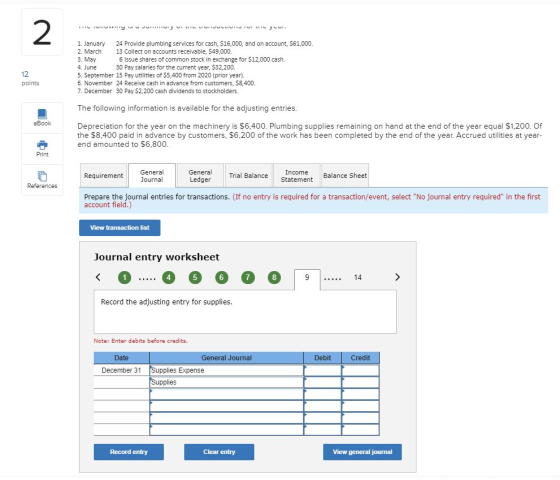This screenshot has width=560, height=480.
Task: Click the Print icon
Action: 42,145
